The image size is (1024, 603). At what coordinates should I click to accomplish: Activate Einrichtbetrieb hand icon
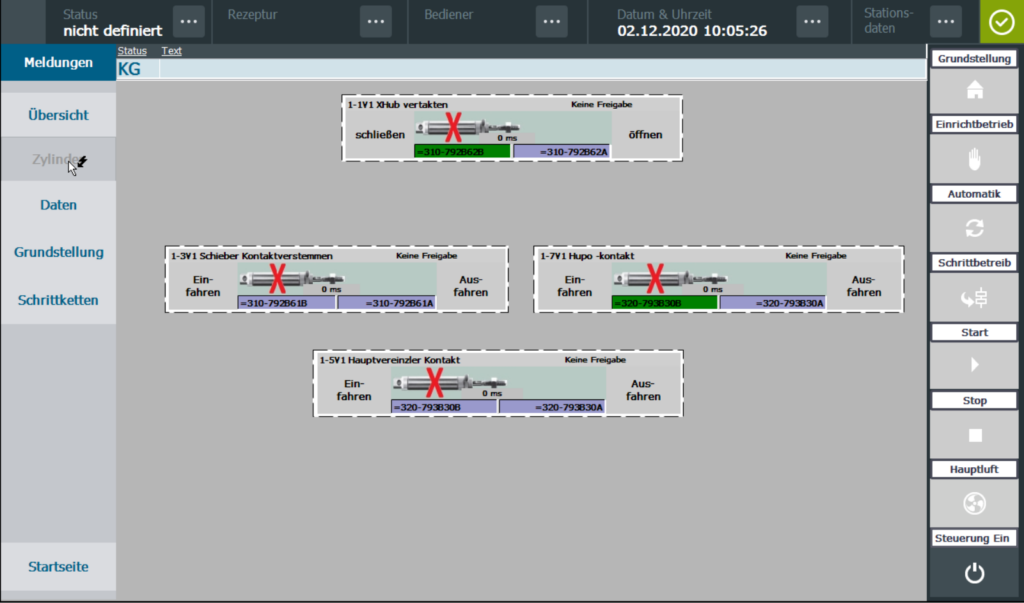coord(974,159)
